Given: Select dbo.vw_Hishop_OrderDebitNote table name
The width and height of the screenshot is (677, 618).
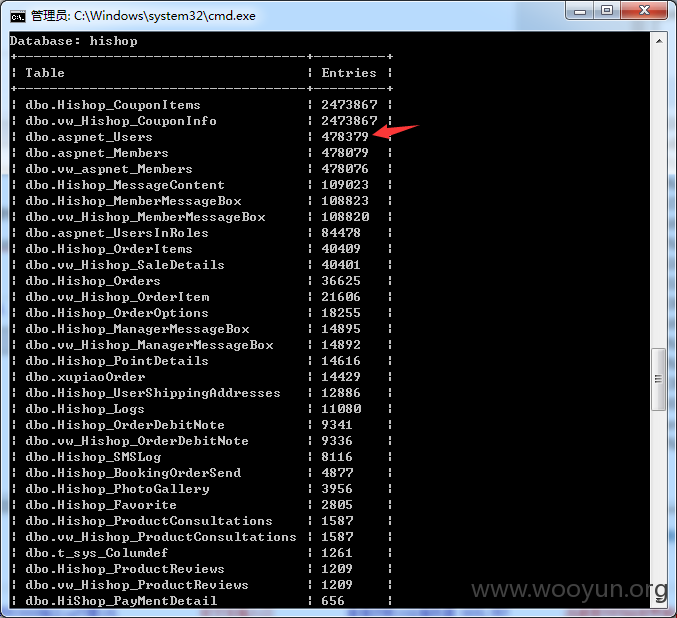Looking at the screenshot, I should click(137, 441).
